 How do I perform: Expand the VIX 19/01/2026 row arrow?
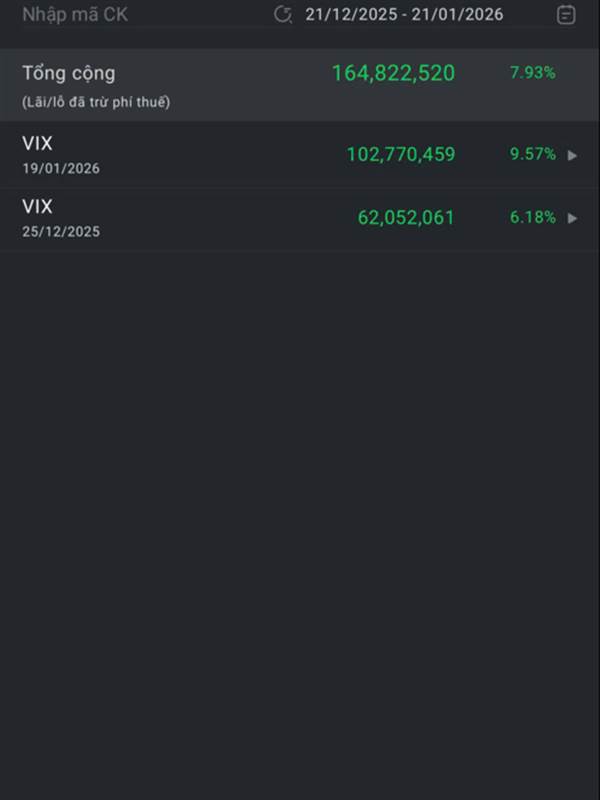[573, 155]
